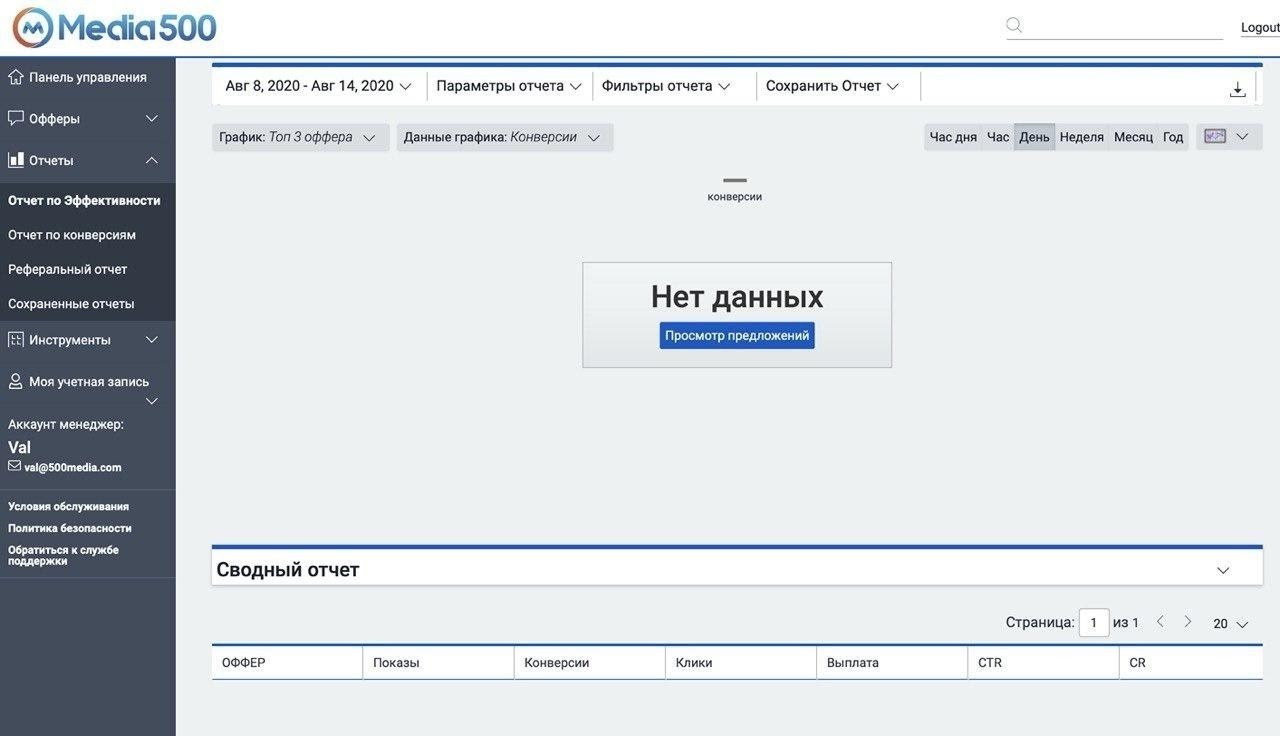
Task: Click the download report icon
Action: click(x=1238, y=89)
